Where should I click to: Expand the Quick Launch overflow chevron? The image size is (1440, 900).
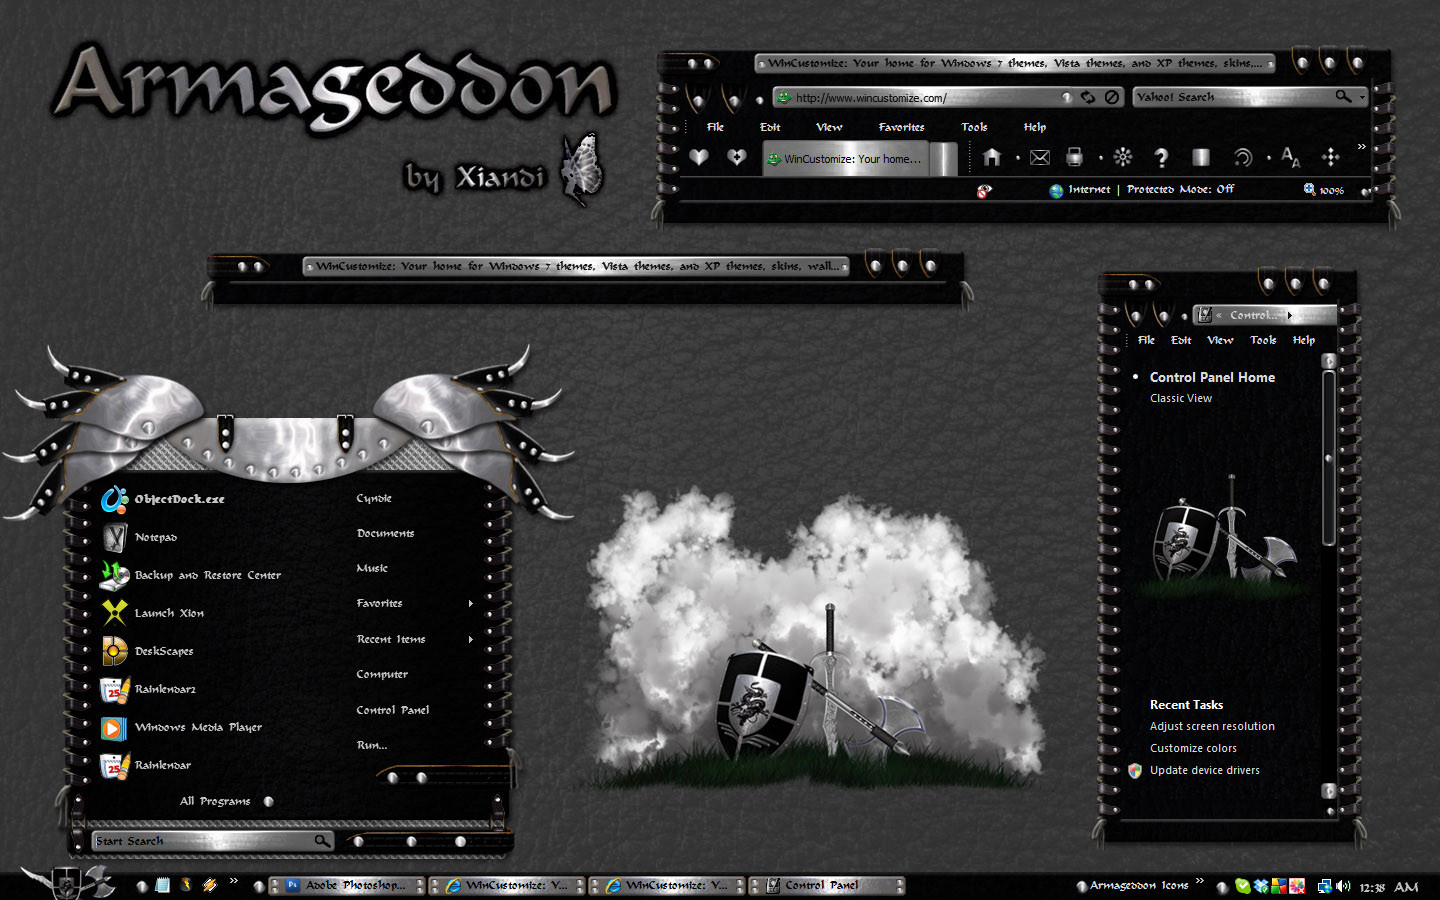pyautogui.click(x=233, y=881)
